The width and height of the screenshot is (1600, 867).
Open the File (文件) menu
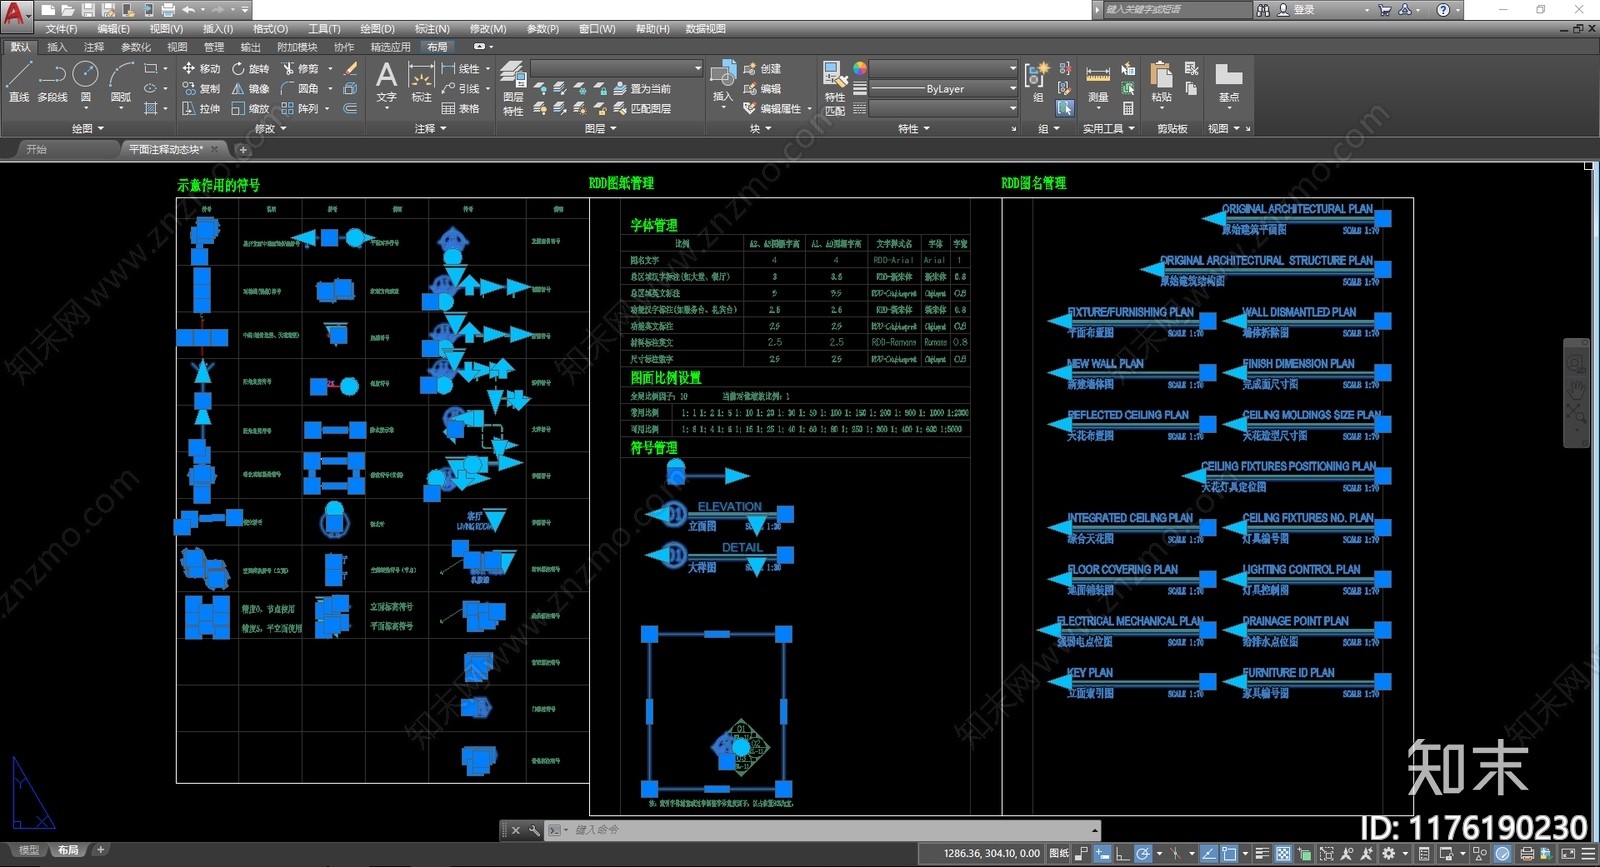tap(61, 29)
